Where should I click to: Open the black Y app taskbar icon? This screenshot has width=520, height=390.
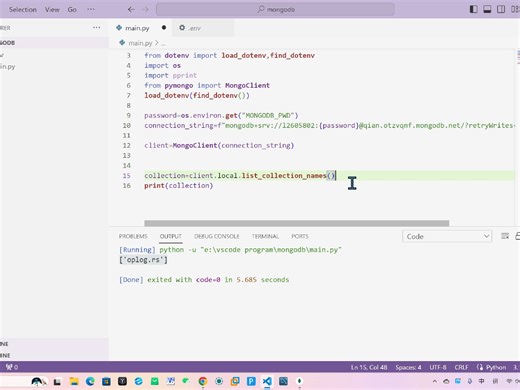122,381
